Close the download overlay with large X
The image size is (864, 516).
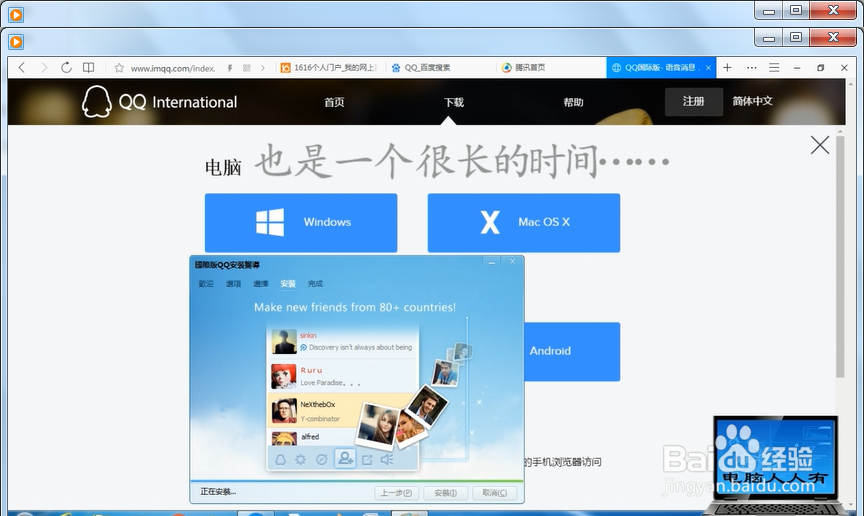point(820,145)
